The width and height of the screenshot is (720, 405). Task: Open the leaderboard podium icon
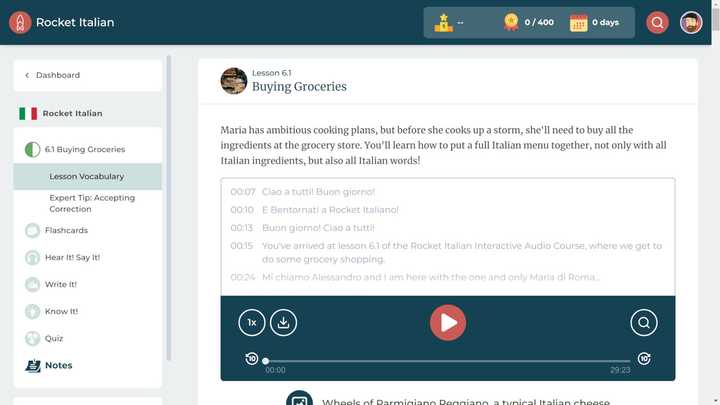[444, 22]
